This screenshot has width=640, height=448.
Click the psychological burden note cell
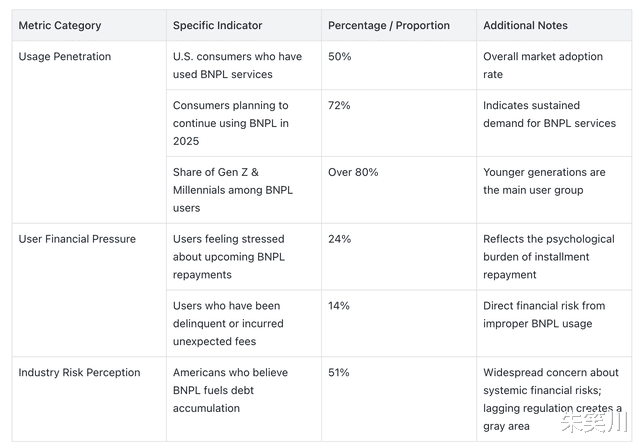pos(549,257)
